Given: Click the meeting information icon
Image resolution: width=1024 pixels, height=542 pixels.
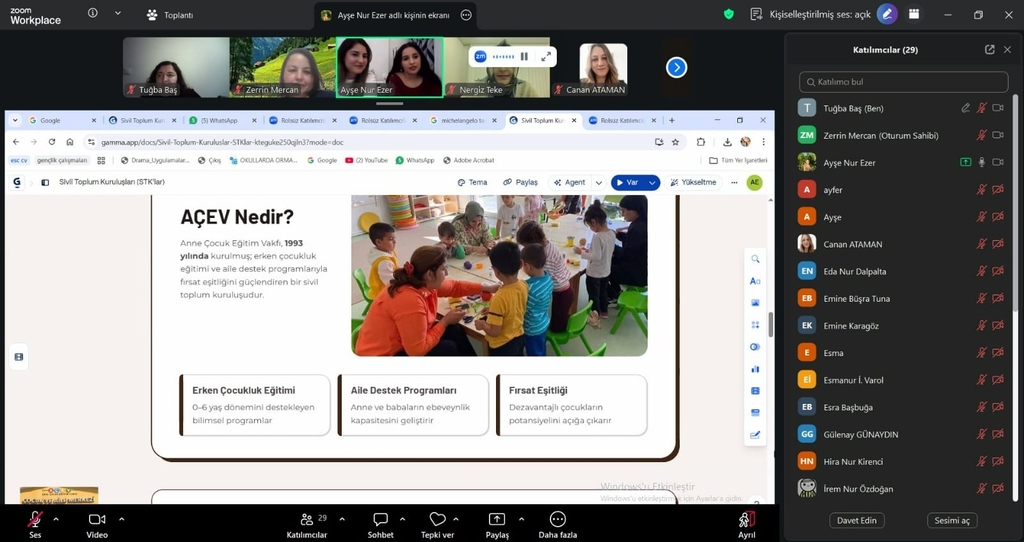Looking at the screenshot, I should pos(93,14).
